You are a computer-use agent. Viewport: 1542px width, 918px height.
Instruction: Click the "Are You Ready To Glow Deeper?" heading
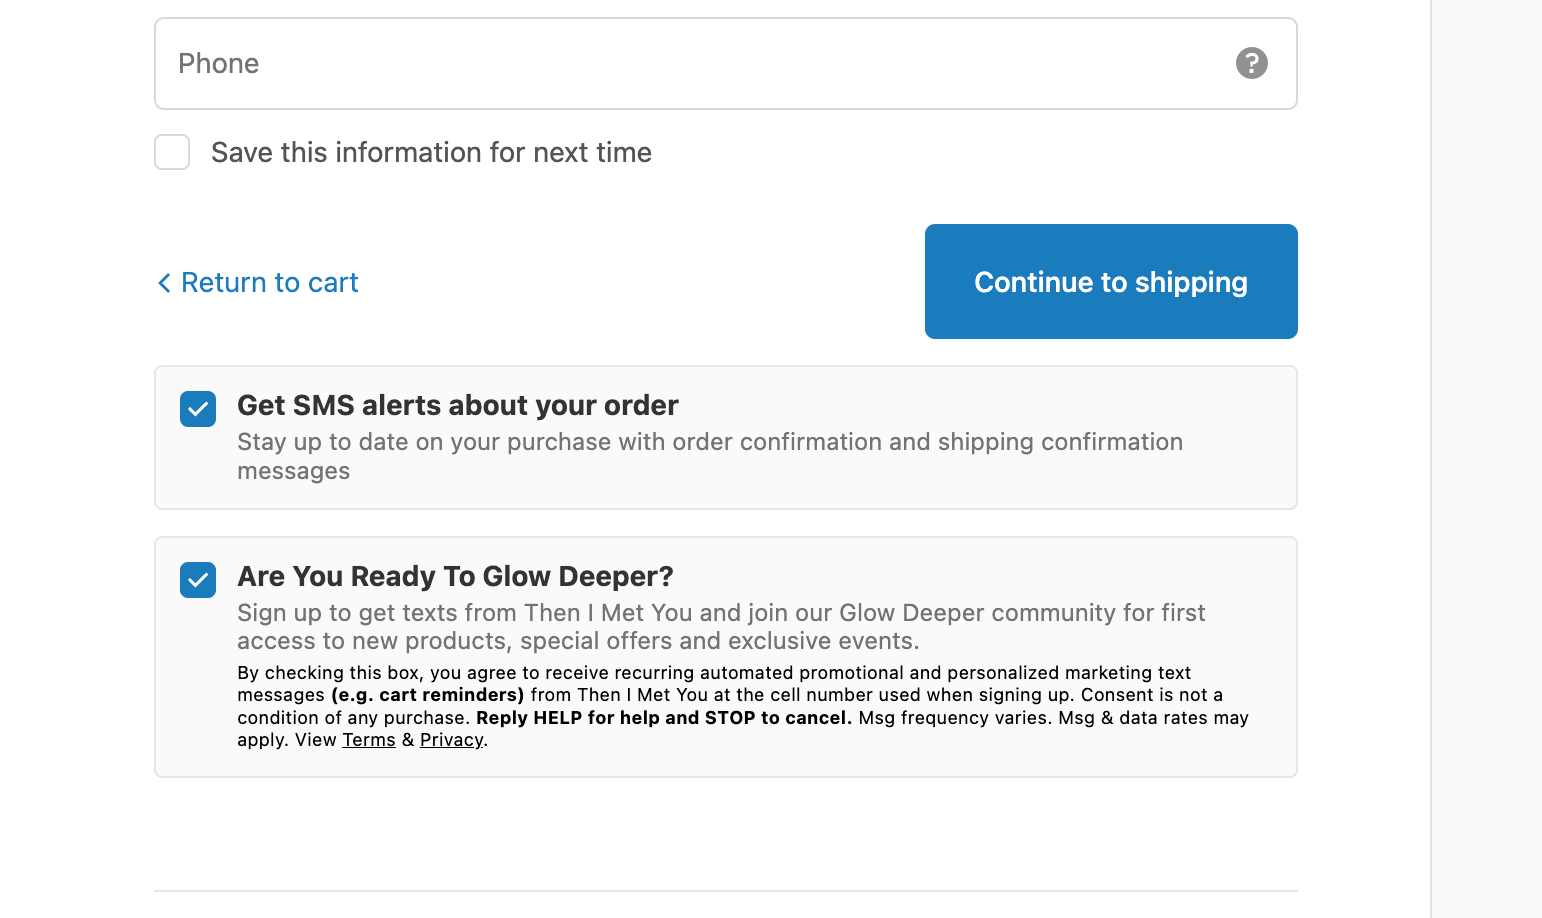pos(455,576)
